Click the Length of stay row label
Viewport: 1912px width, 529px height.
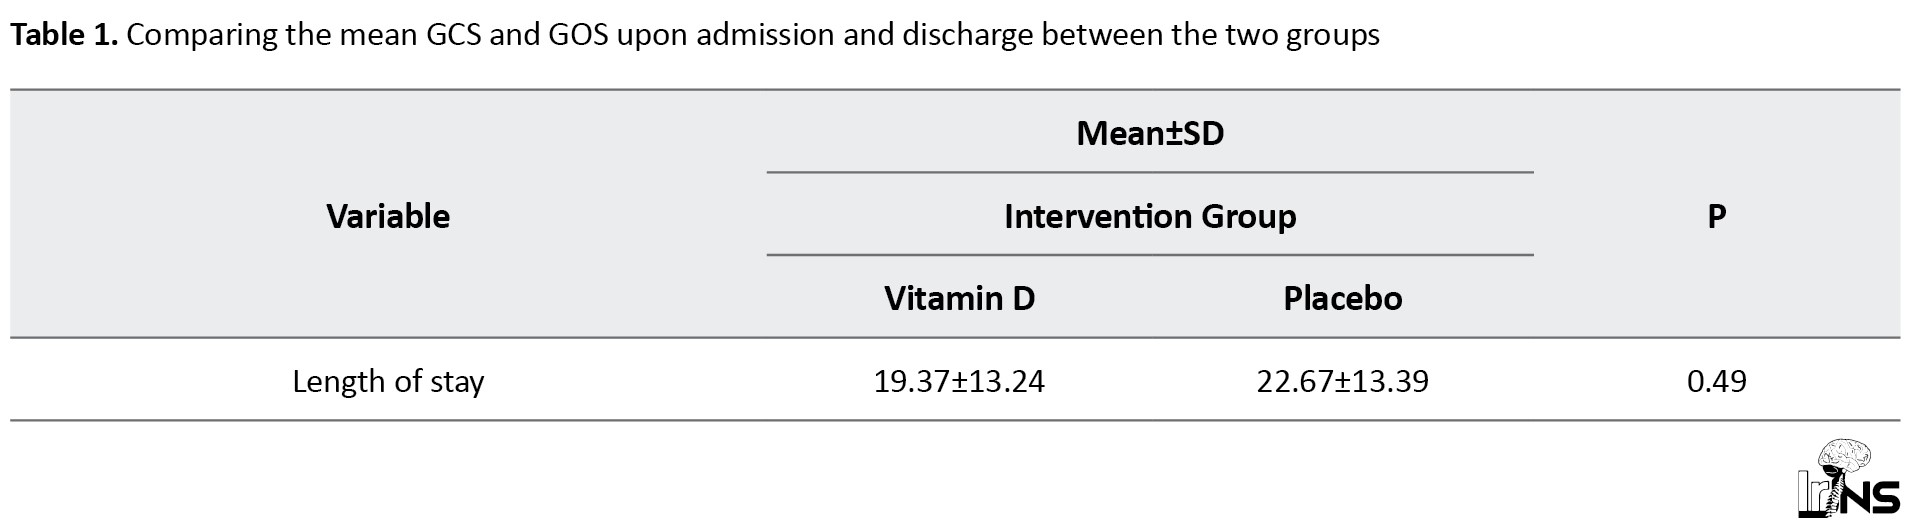pos(388,381)
